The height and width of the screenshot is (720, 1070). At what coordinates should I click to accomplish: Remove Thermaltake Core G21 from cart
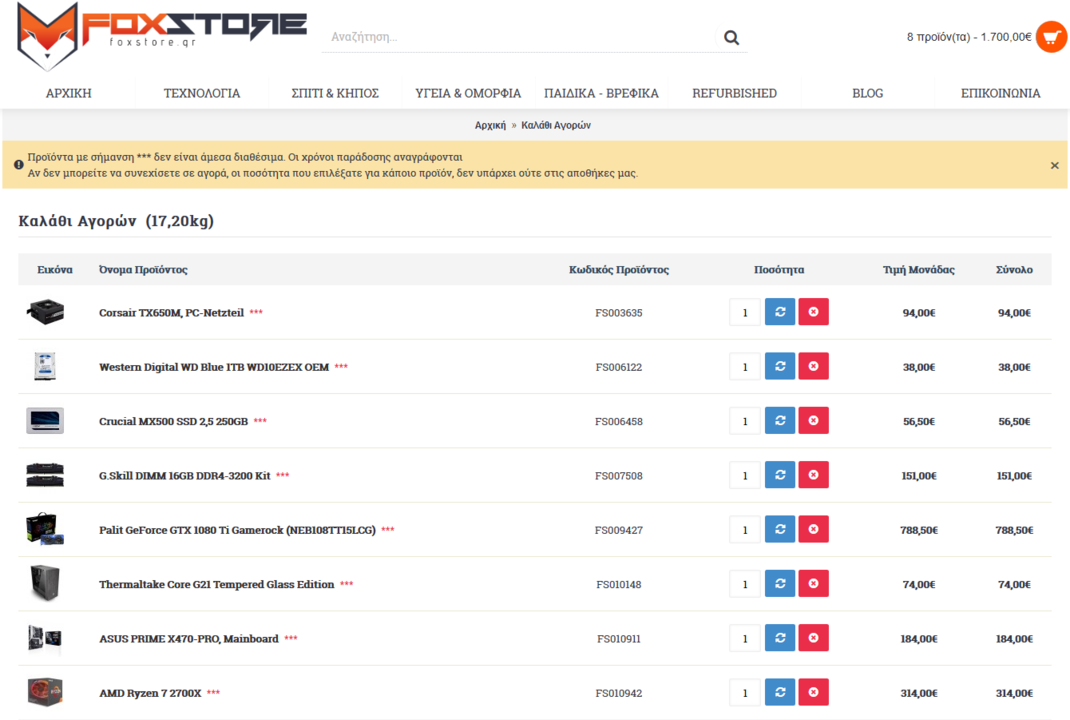pyautogui.click(x=813, y=584)
